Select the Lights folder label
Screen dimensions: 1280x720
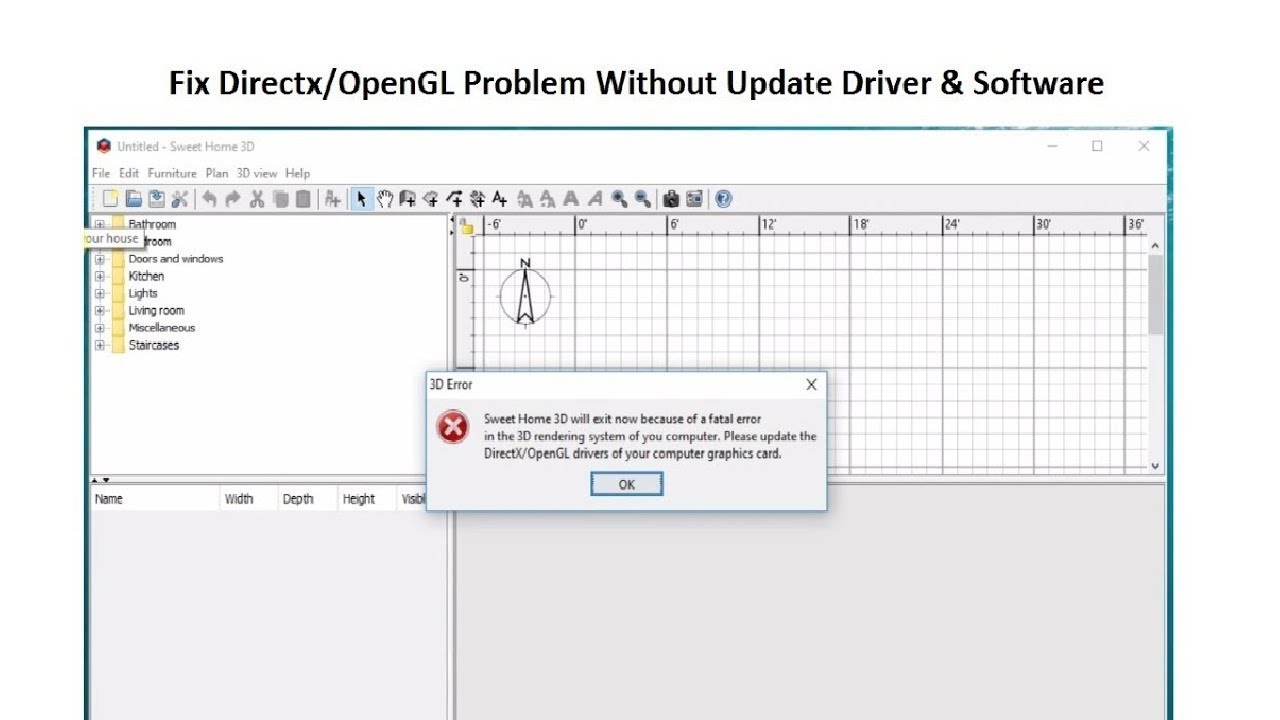143,294
